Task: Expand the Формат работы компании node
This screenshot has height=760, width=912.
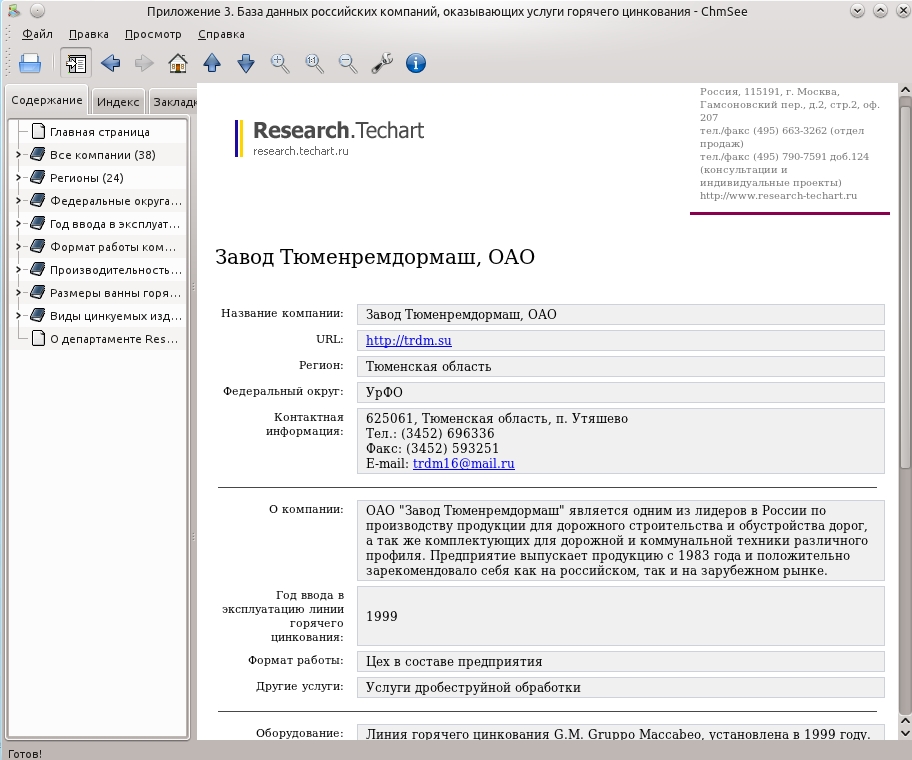Action: (18, 247)
